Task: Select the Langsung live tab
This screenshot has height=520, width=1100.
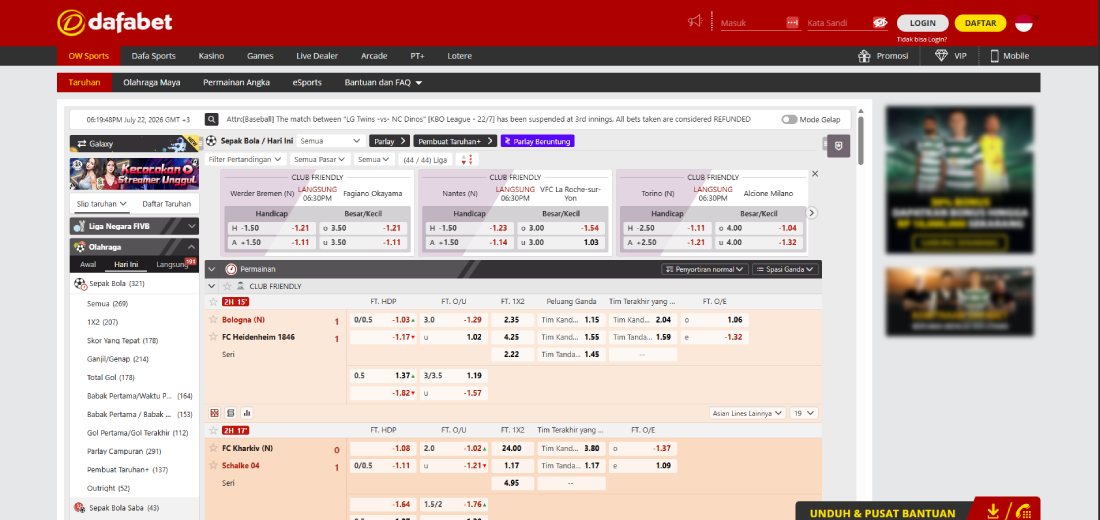Action: [173, 265]
